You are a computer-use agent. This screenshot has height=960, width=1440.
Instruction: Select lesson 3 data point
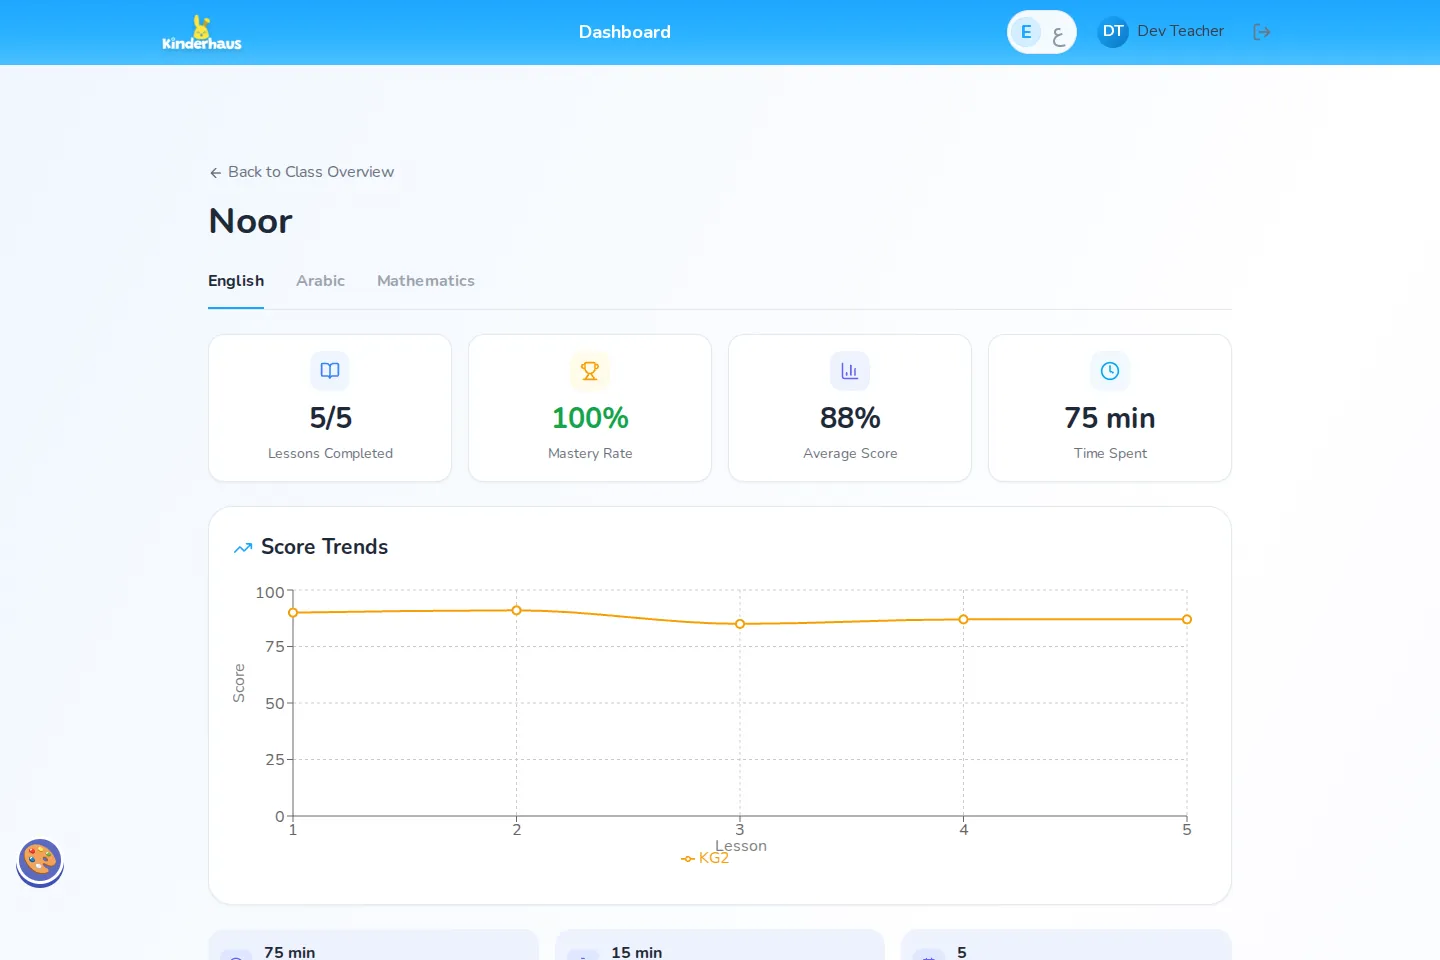tap(740, 624)
